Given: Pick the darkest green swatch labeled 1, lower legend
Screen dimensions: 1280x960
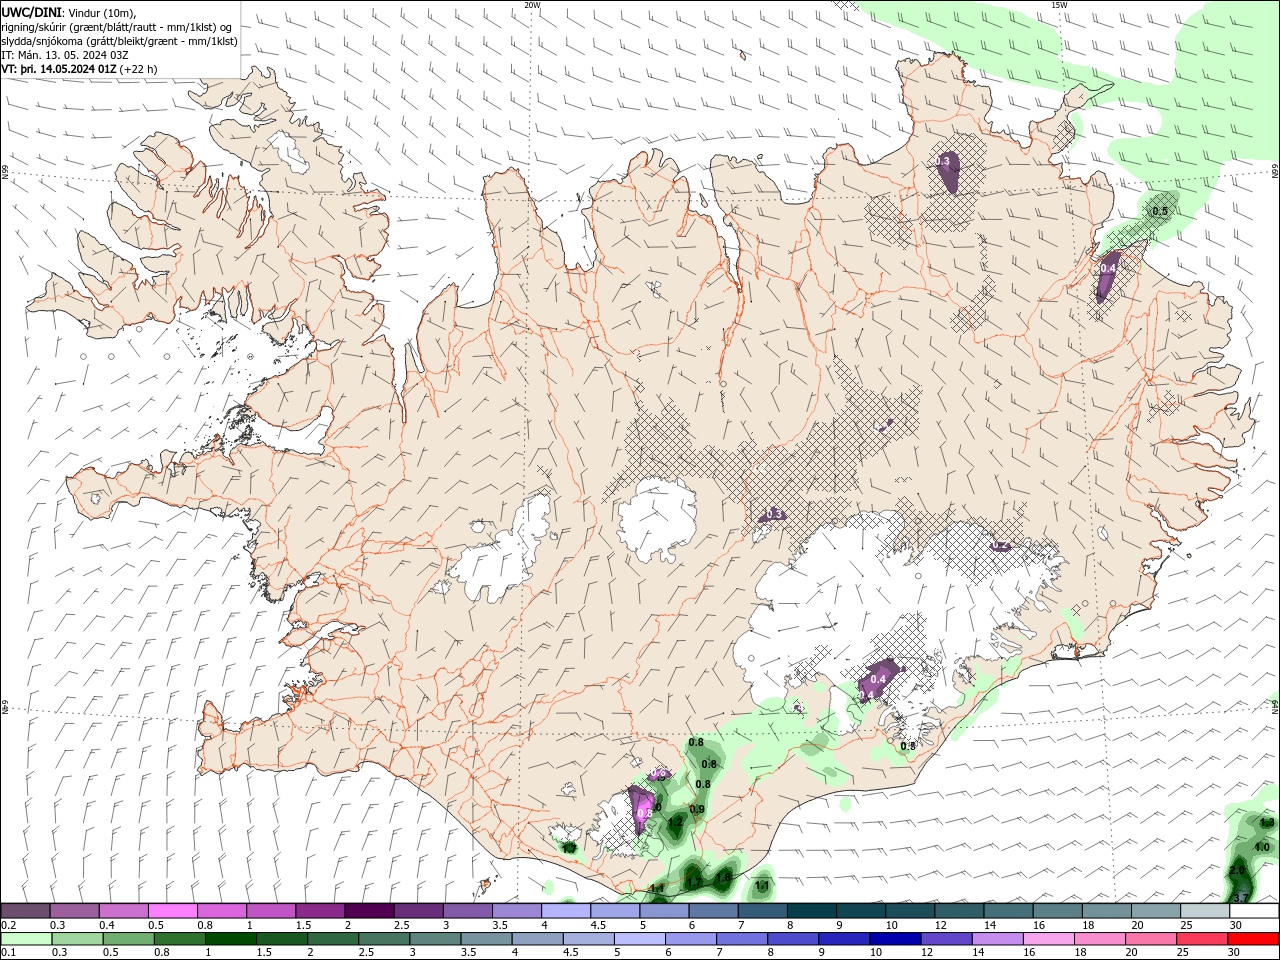Looking at the screenshot, I should (x=232, y=939).
